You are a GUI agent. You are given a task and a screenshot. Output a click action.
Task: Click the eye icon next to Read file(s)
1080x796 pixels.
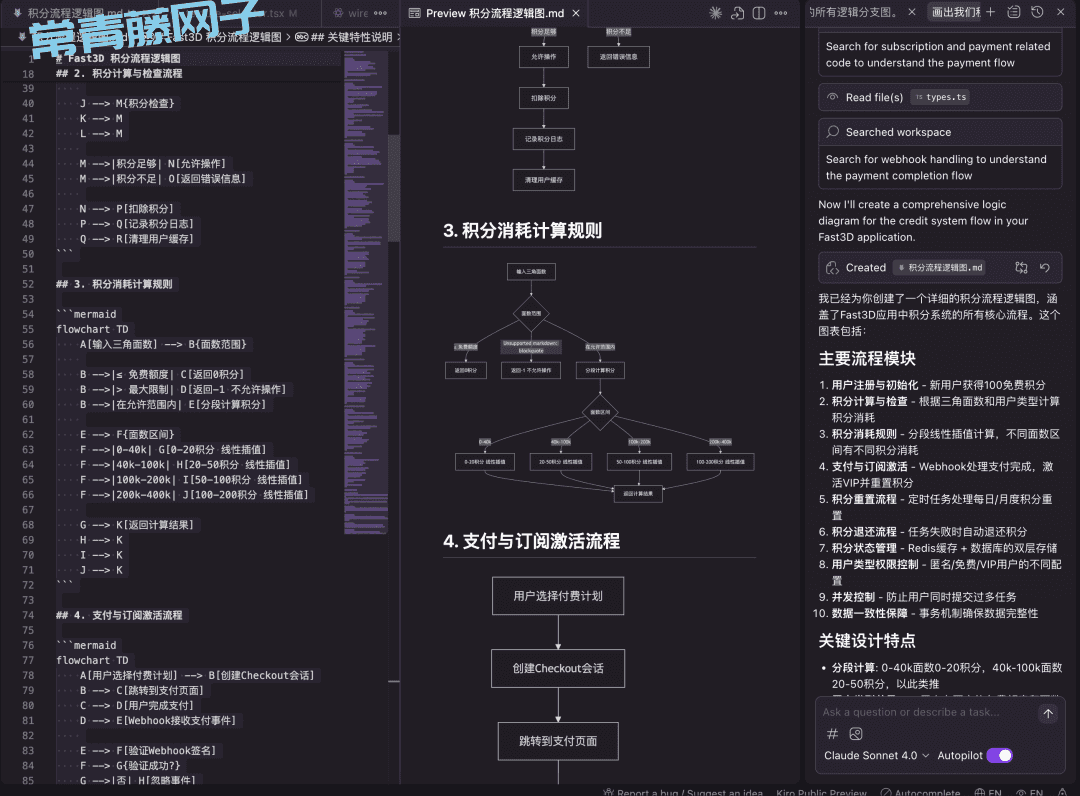833,97
